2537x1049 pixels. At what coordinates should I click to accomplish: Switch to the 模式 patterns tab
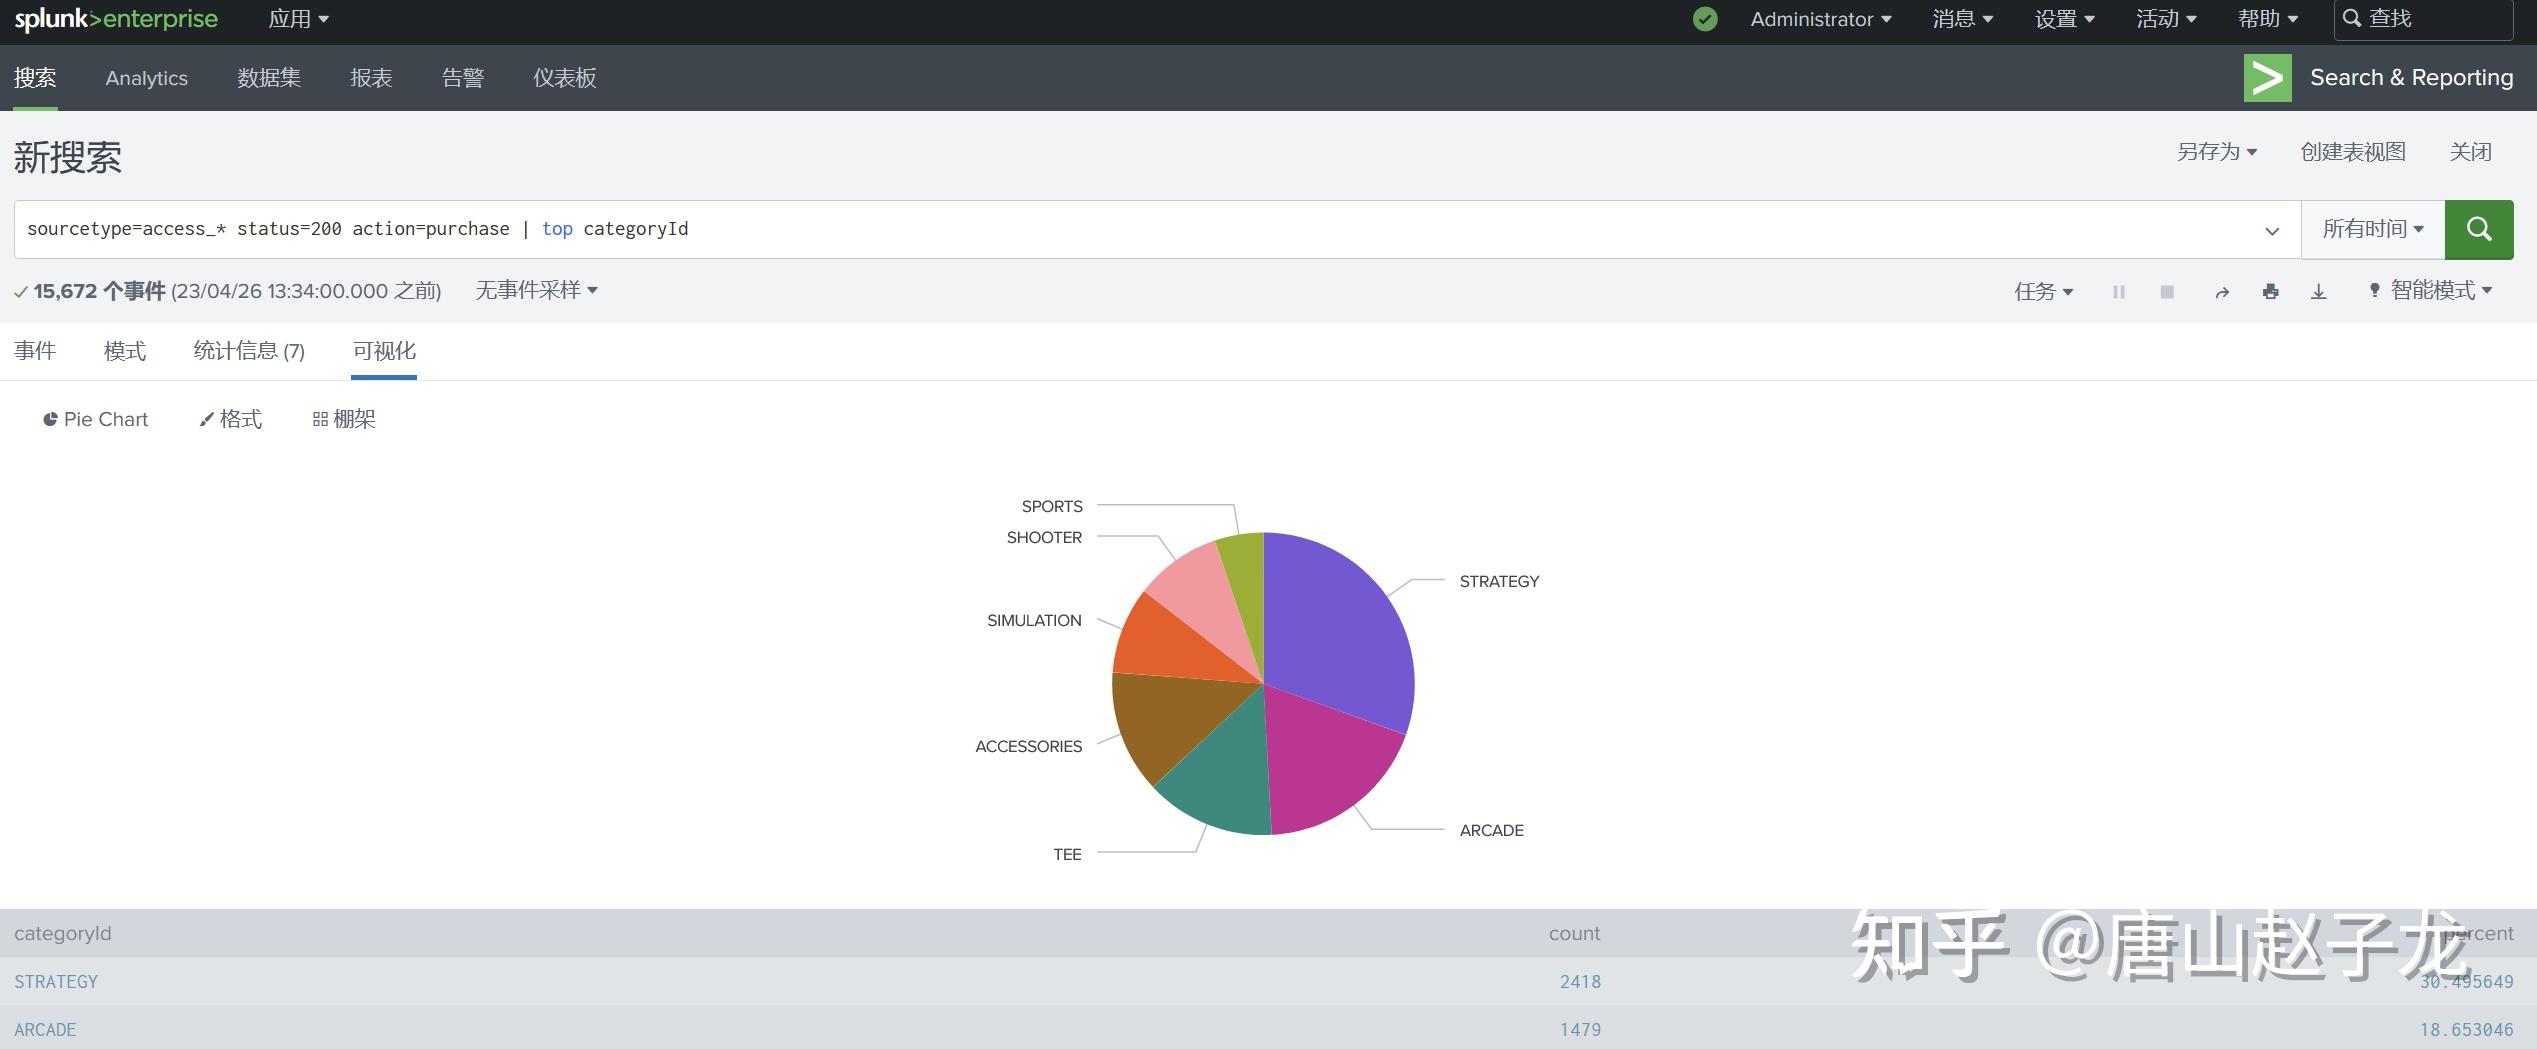coord(125,351)
